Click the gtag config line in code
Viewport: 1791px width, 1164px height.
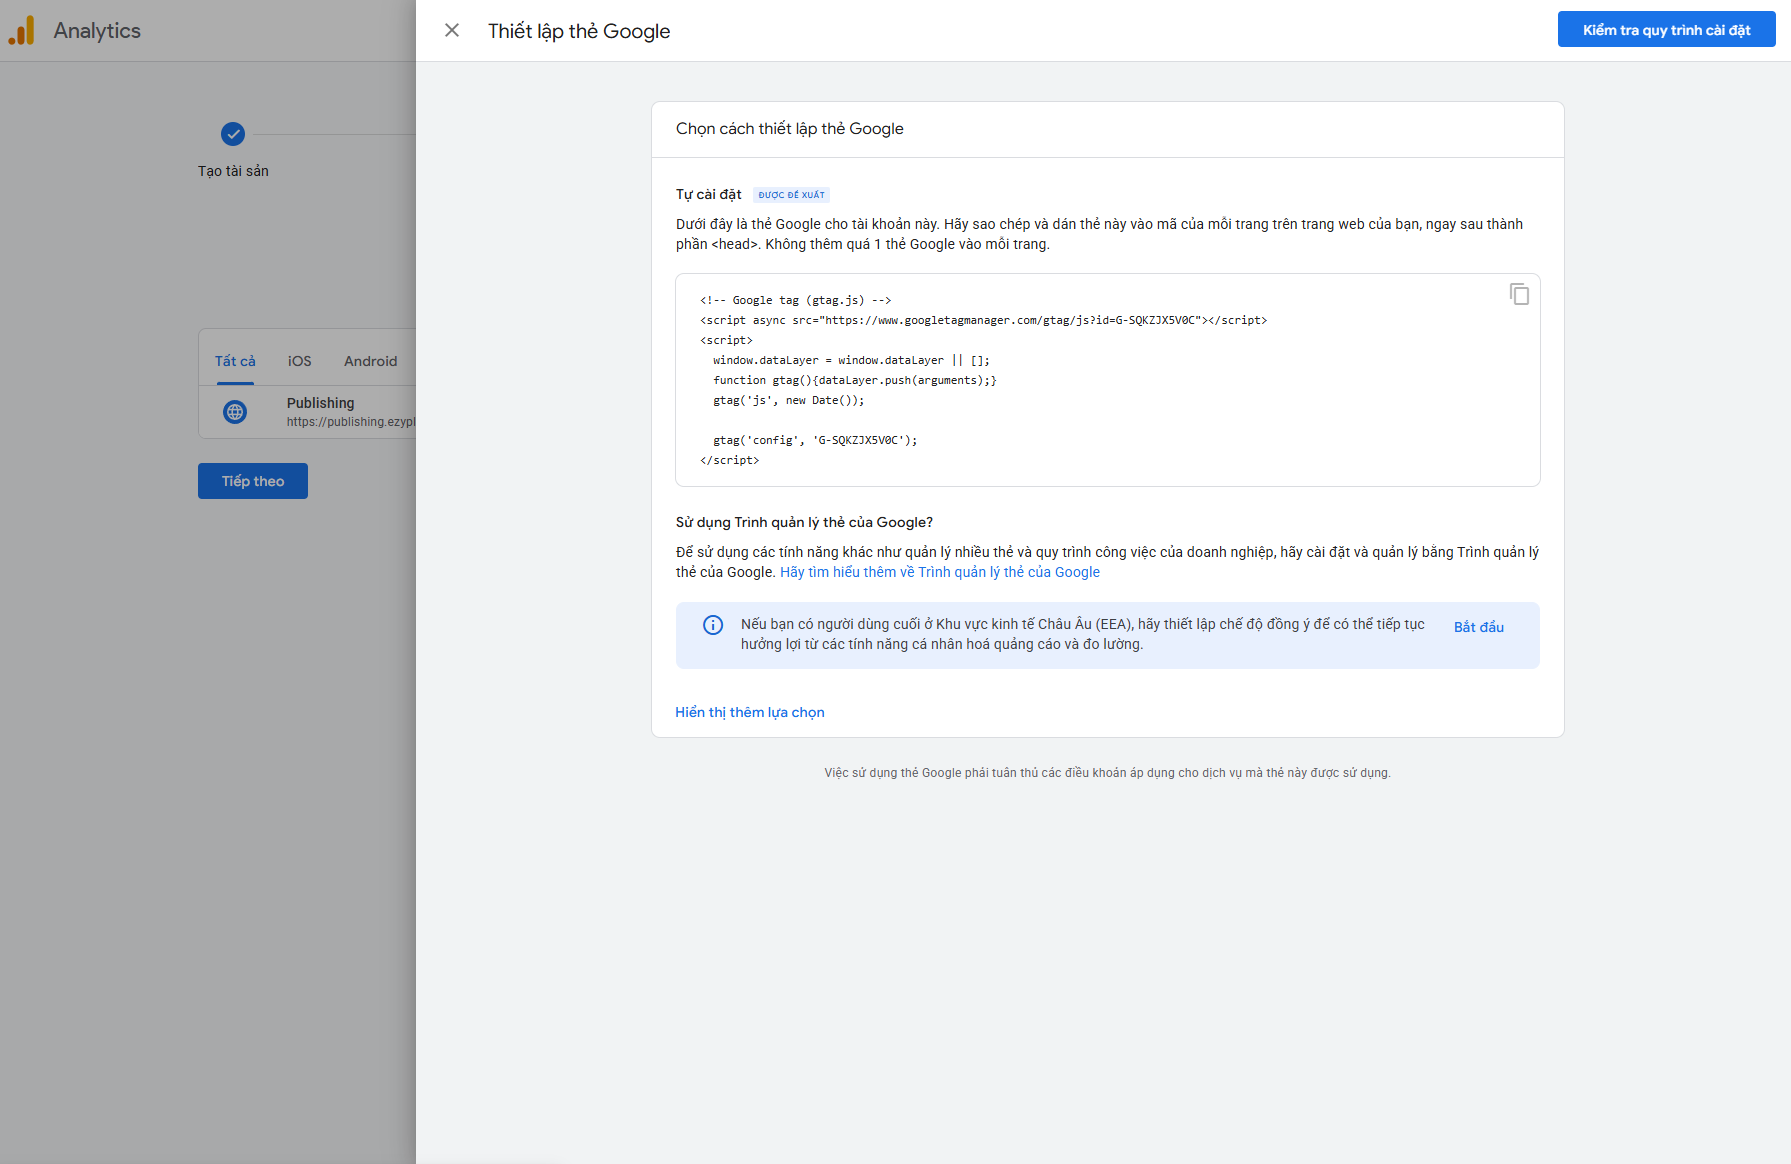(814, 440)
